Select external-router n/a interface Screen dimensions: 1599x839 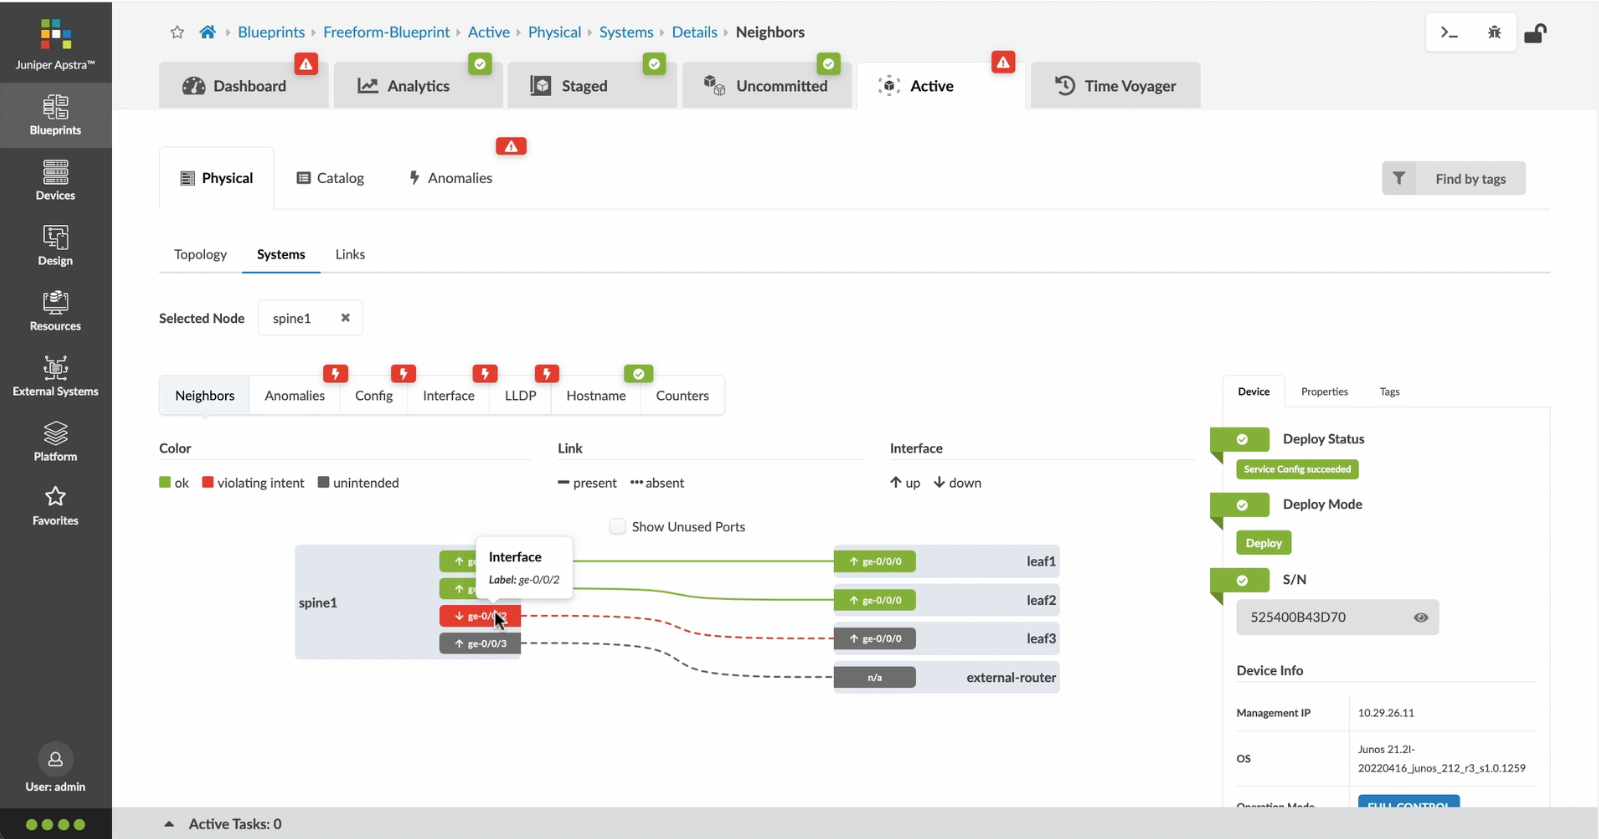pyautogui.click(x=875, y=677)
